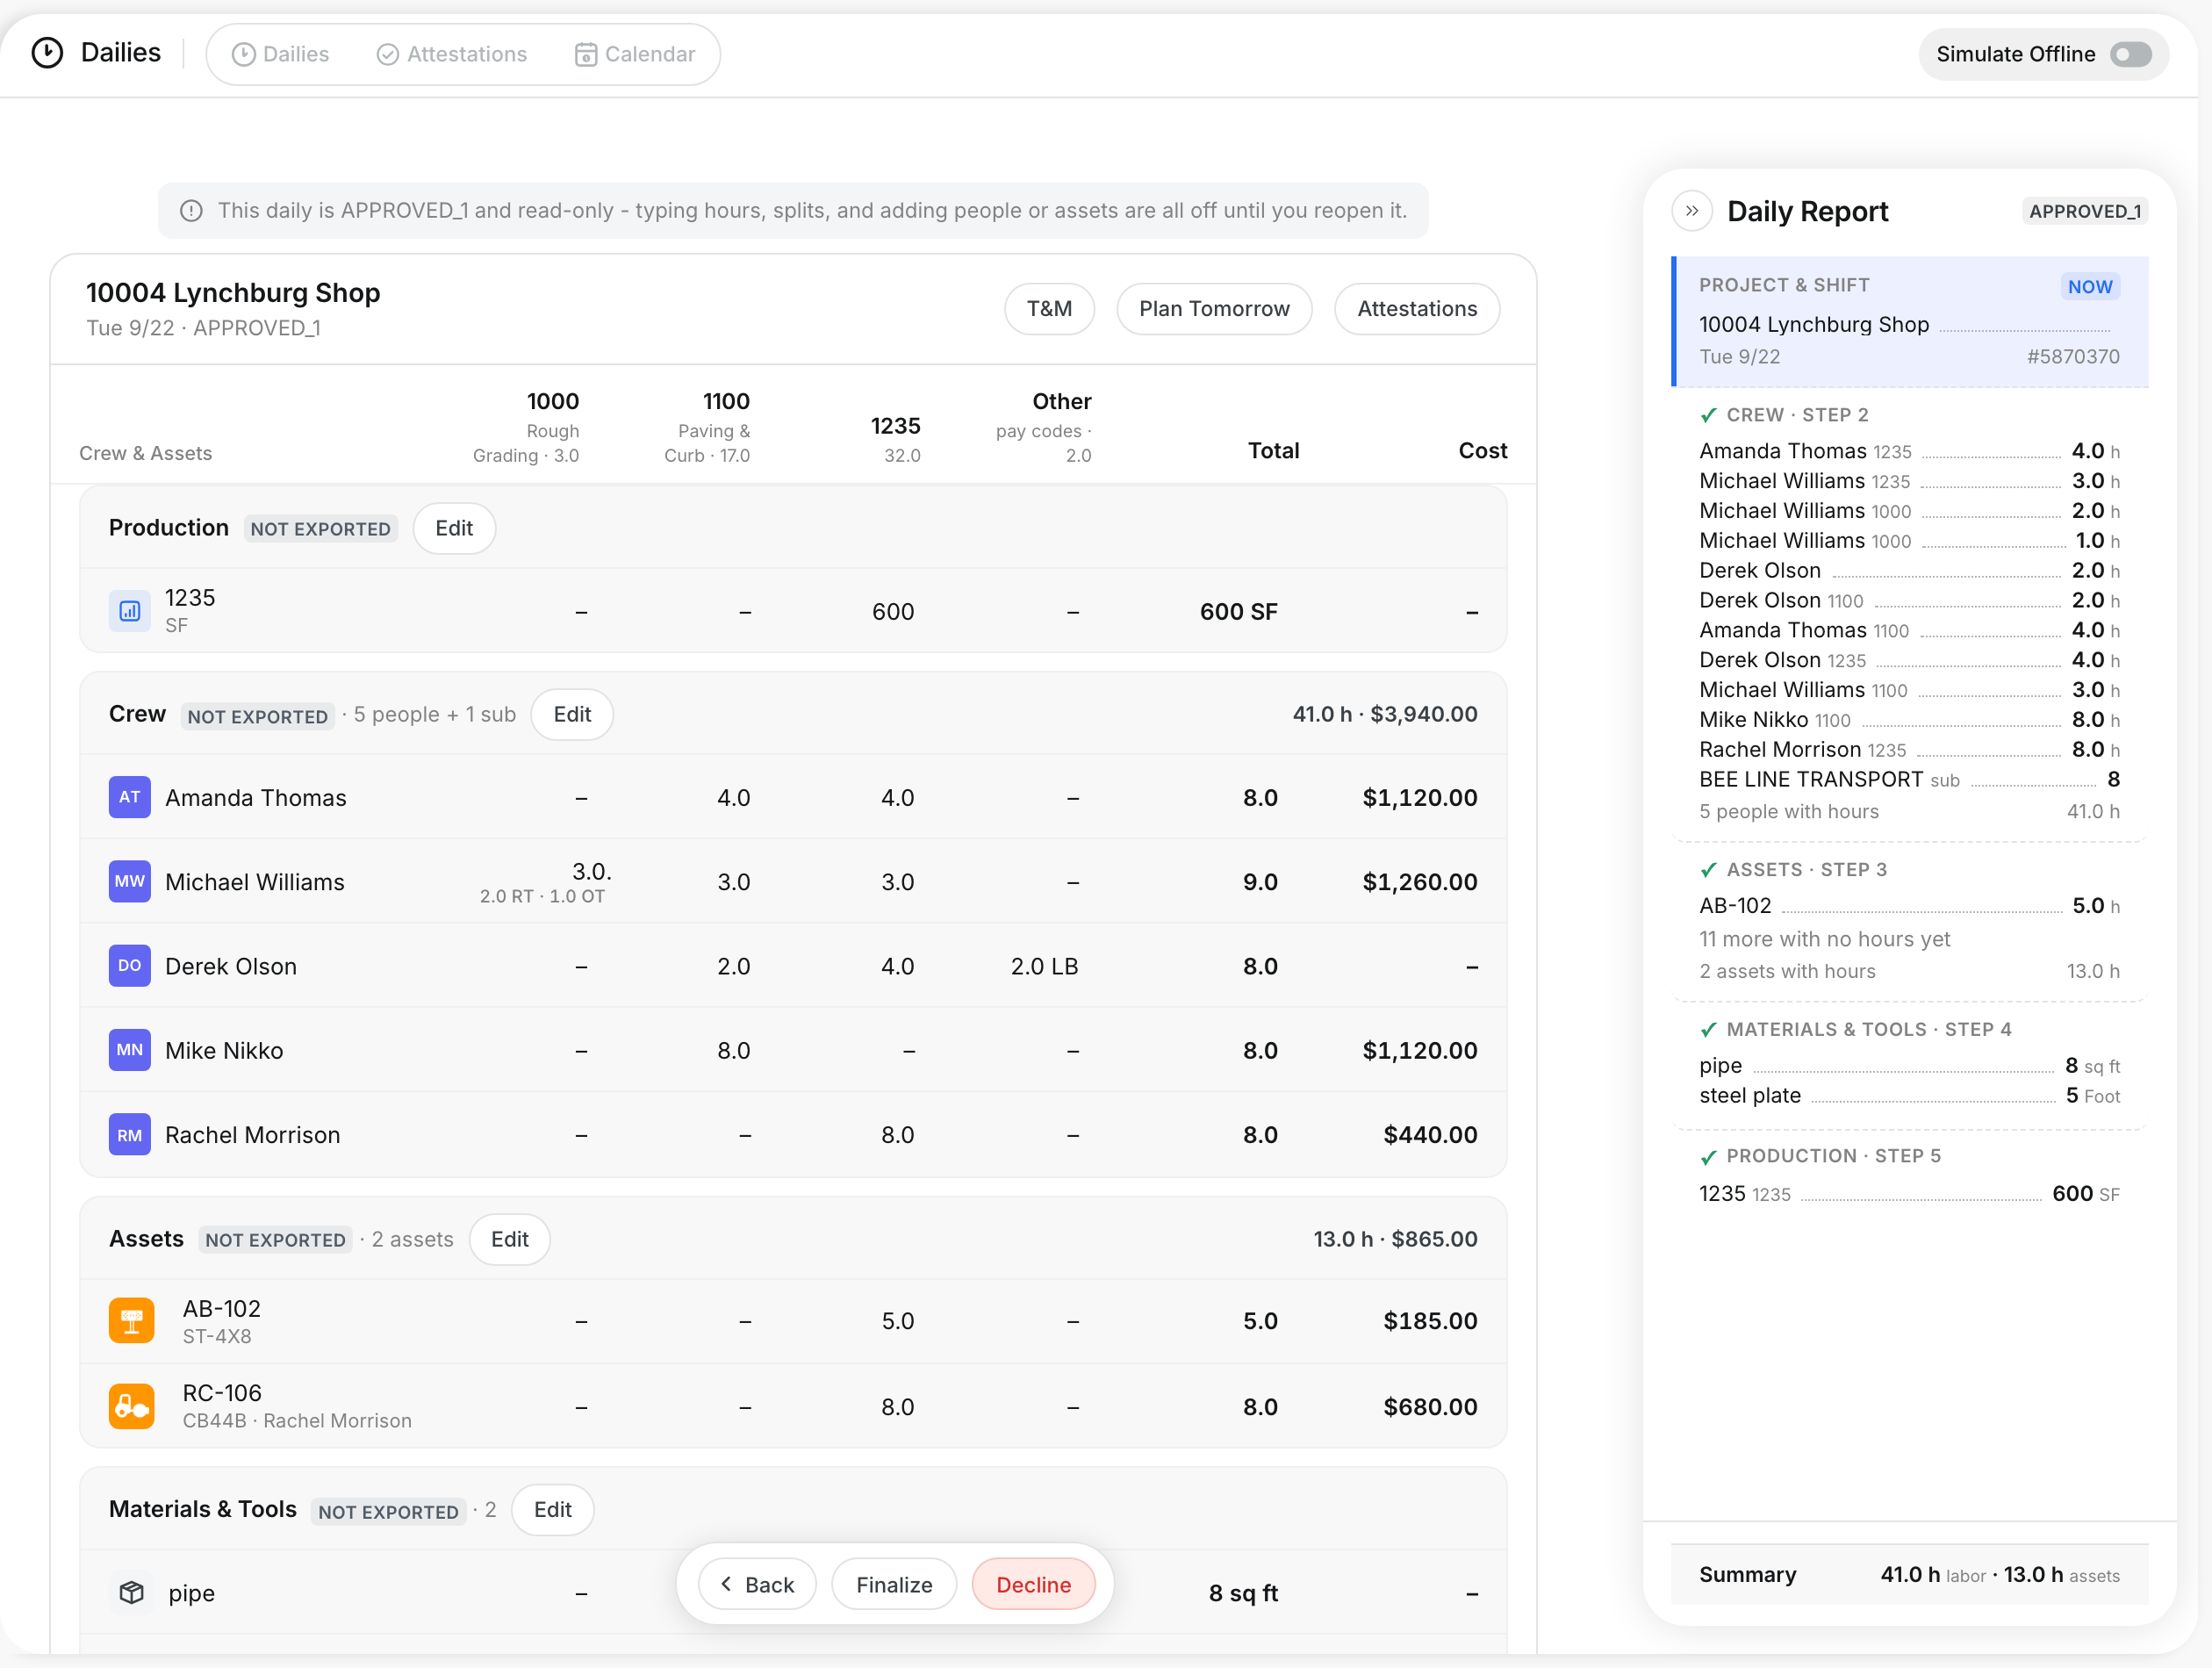This screenshot has height=1668, width=2212.
Task: Click RC-106 $680.00 cost cell
Action: click(1430, 1406)
